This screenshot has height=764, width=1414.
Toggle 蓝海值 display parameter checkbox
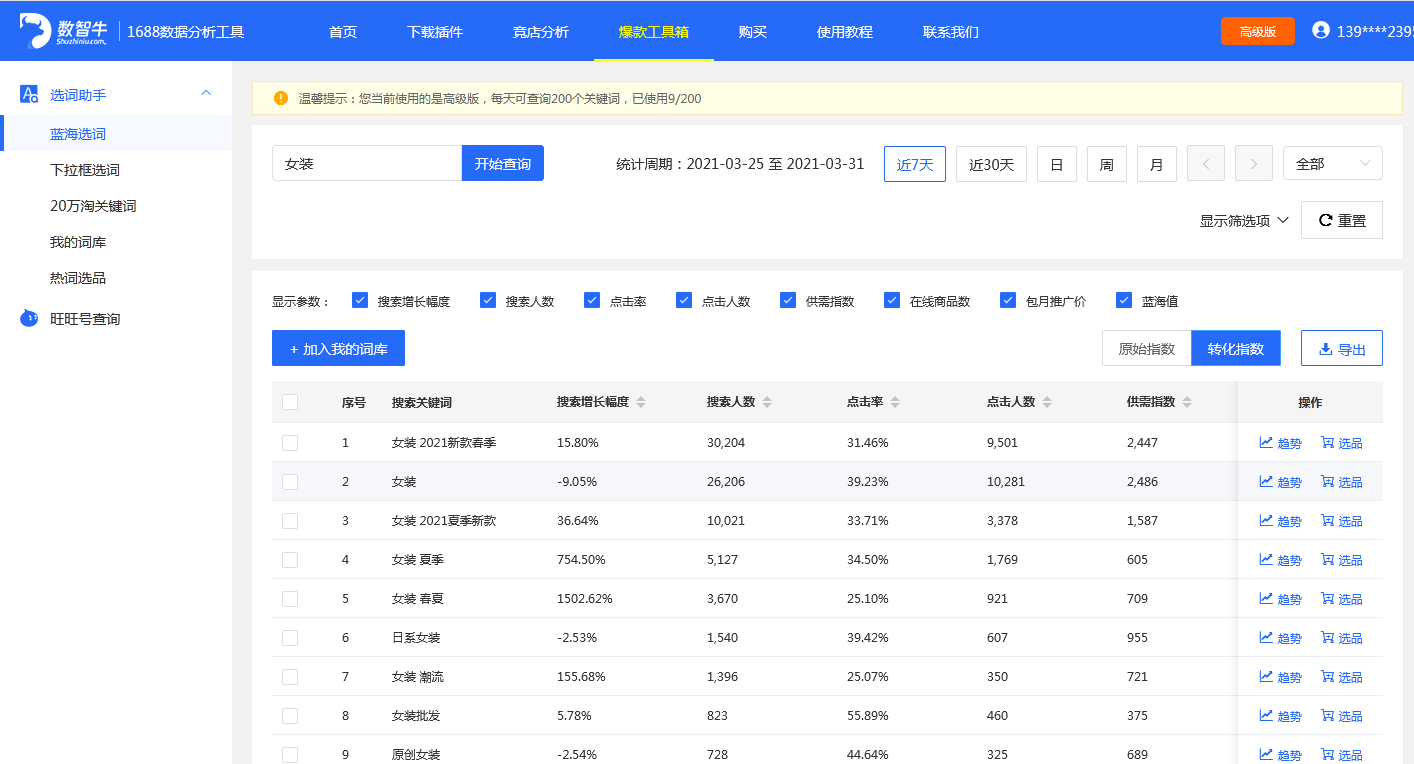[x=1124, y=300]
